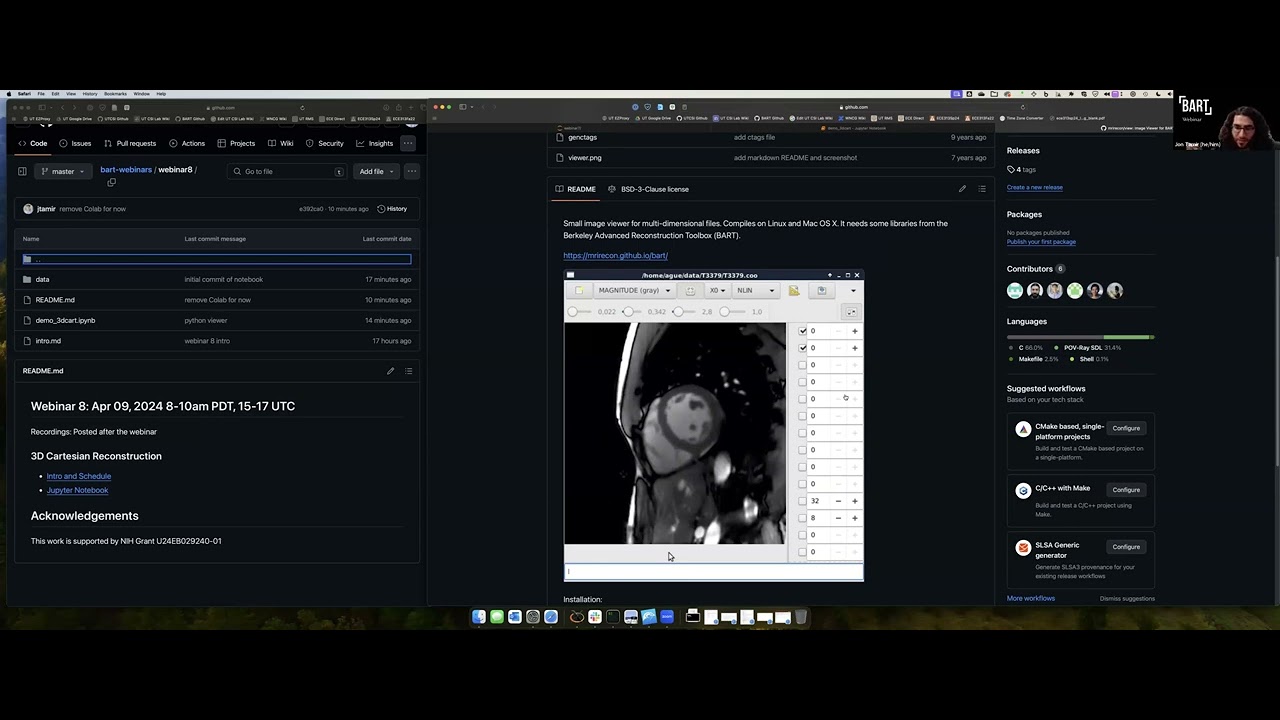Open the More workflows link
The width and height of the screenshot is (1280, 720).
[x=1031, y=598]
